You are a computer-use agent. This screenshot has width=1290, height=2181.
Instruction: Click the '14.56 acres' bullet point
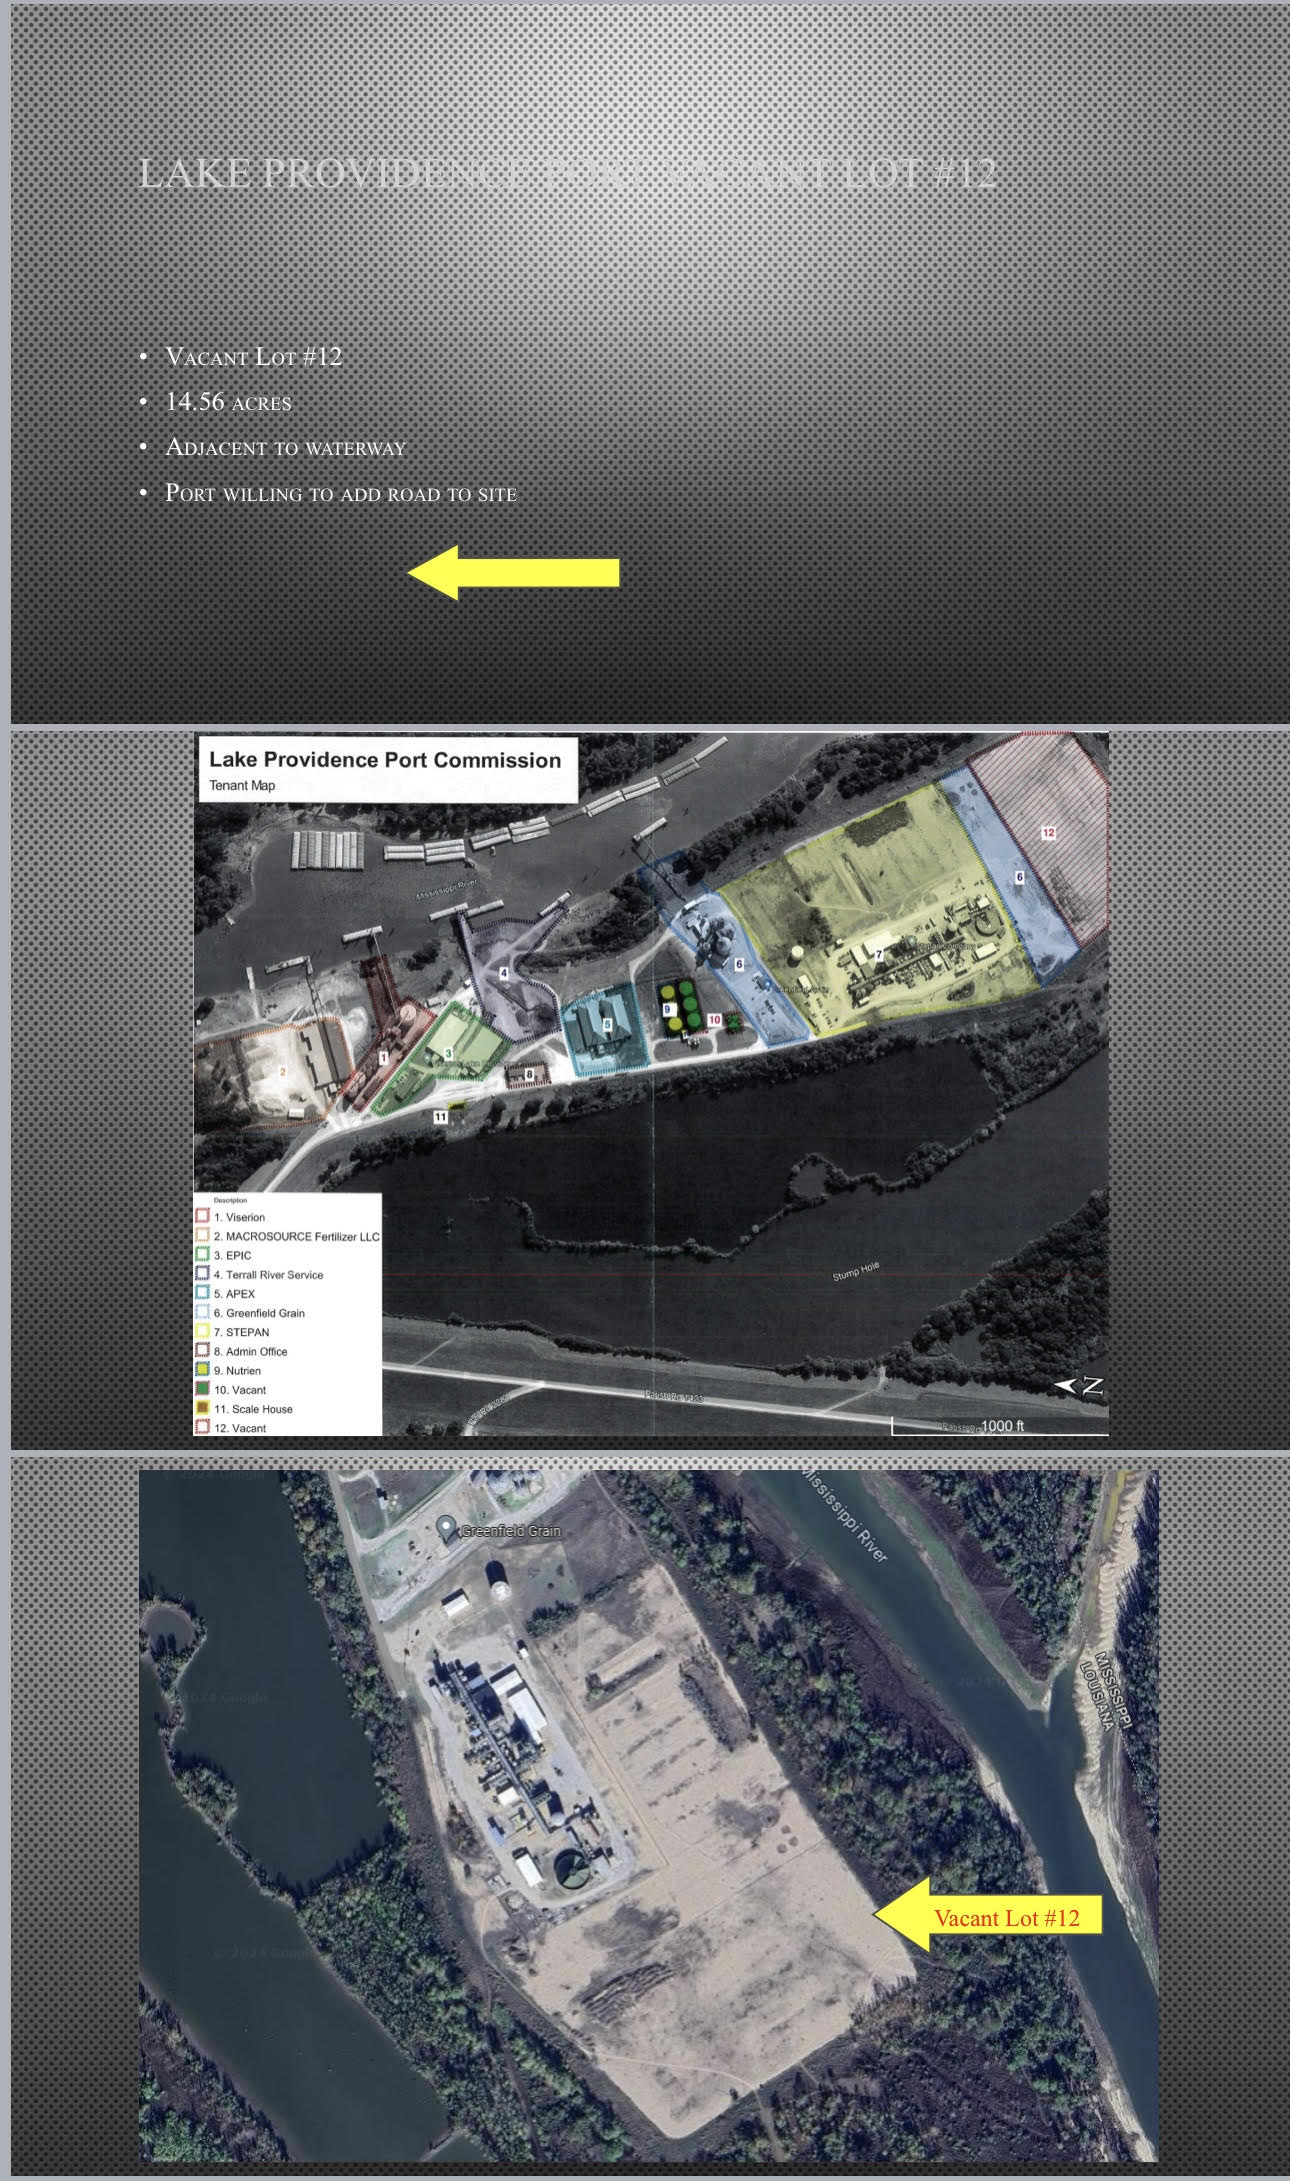click(x=228, y=402)
